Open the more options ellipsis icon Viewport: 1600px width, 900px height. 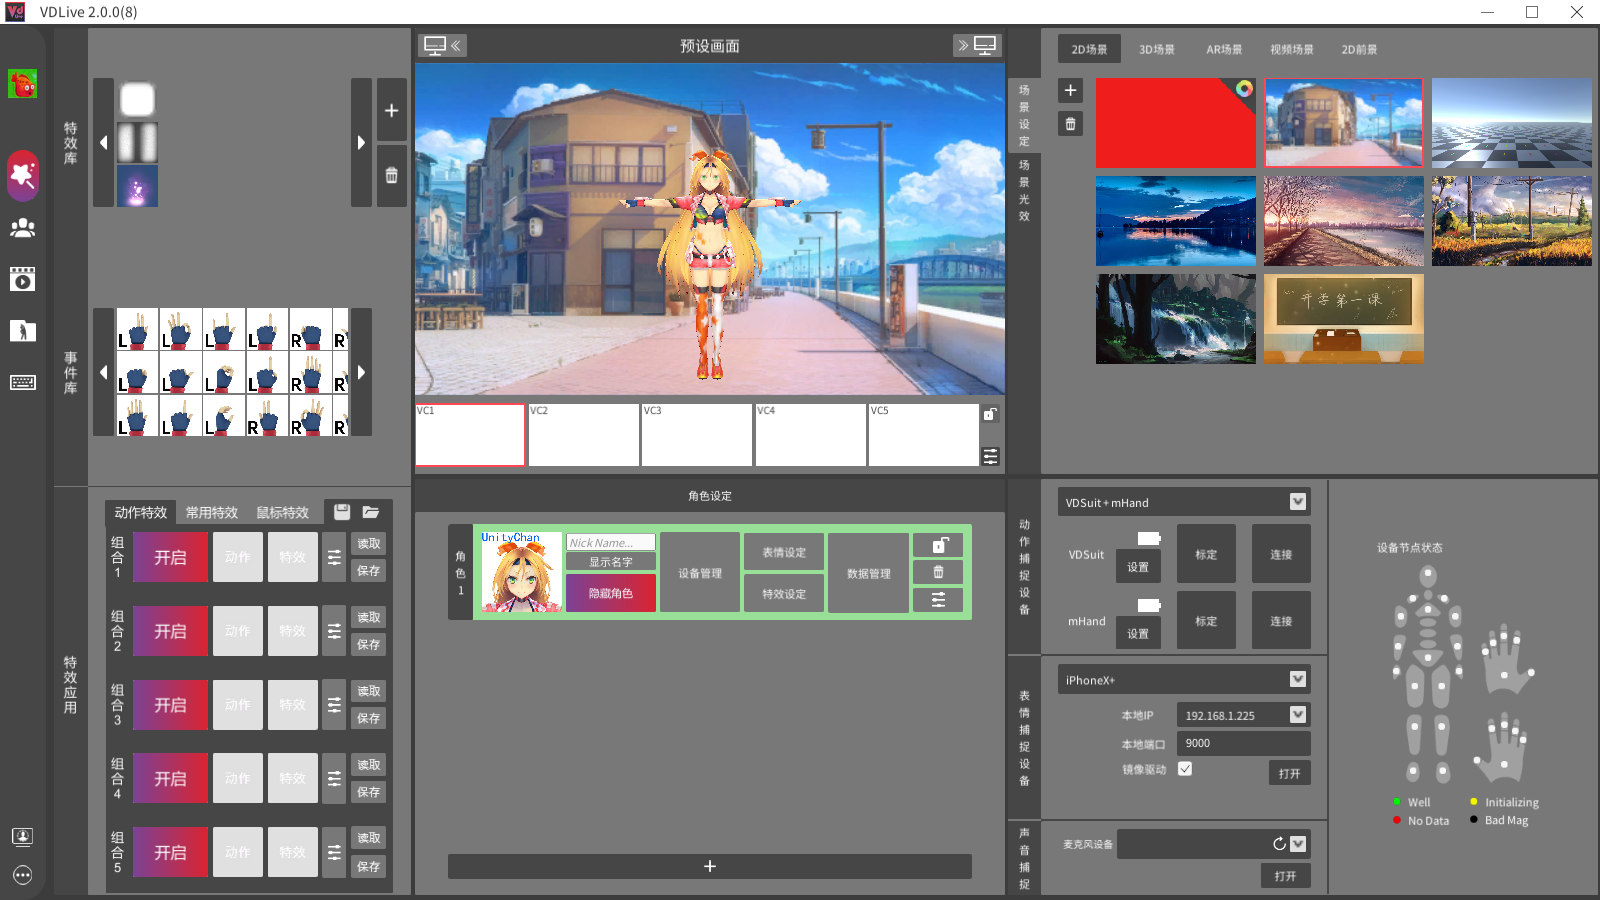point(22,875)
